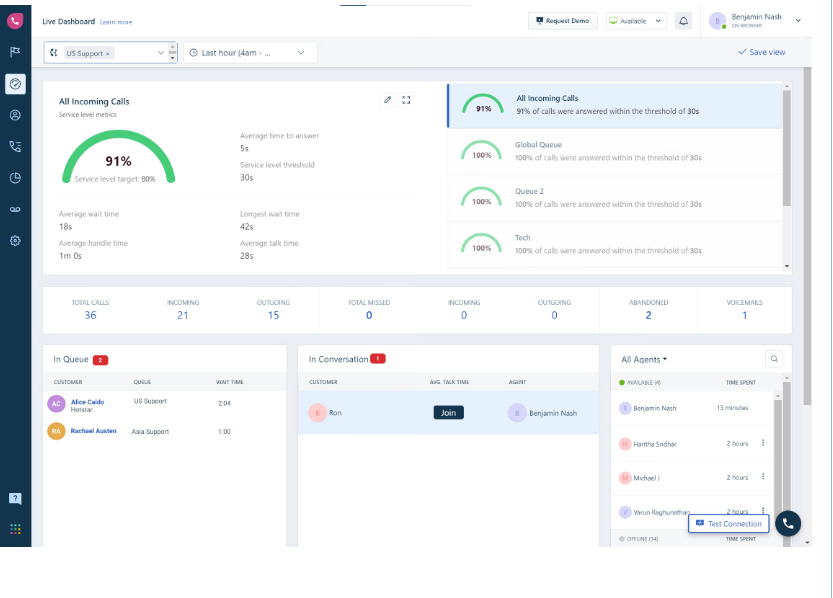Open options menu for Haritha Sridhar

tap(763, 443)
